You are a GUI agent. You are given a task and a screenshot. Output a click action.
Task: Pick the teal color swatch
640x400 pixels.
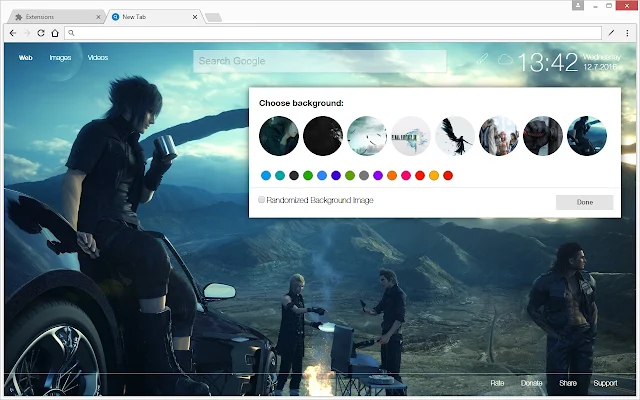(x=280, y=176)
